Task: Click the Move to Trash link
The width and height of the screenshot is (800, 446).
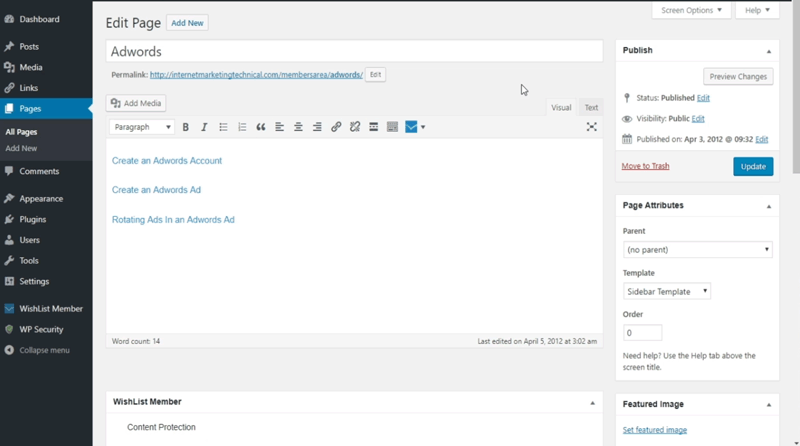Action: point(645,166)
